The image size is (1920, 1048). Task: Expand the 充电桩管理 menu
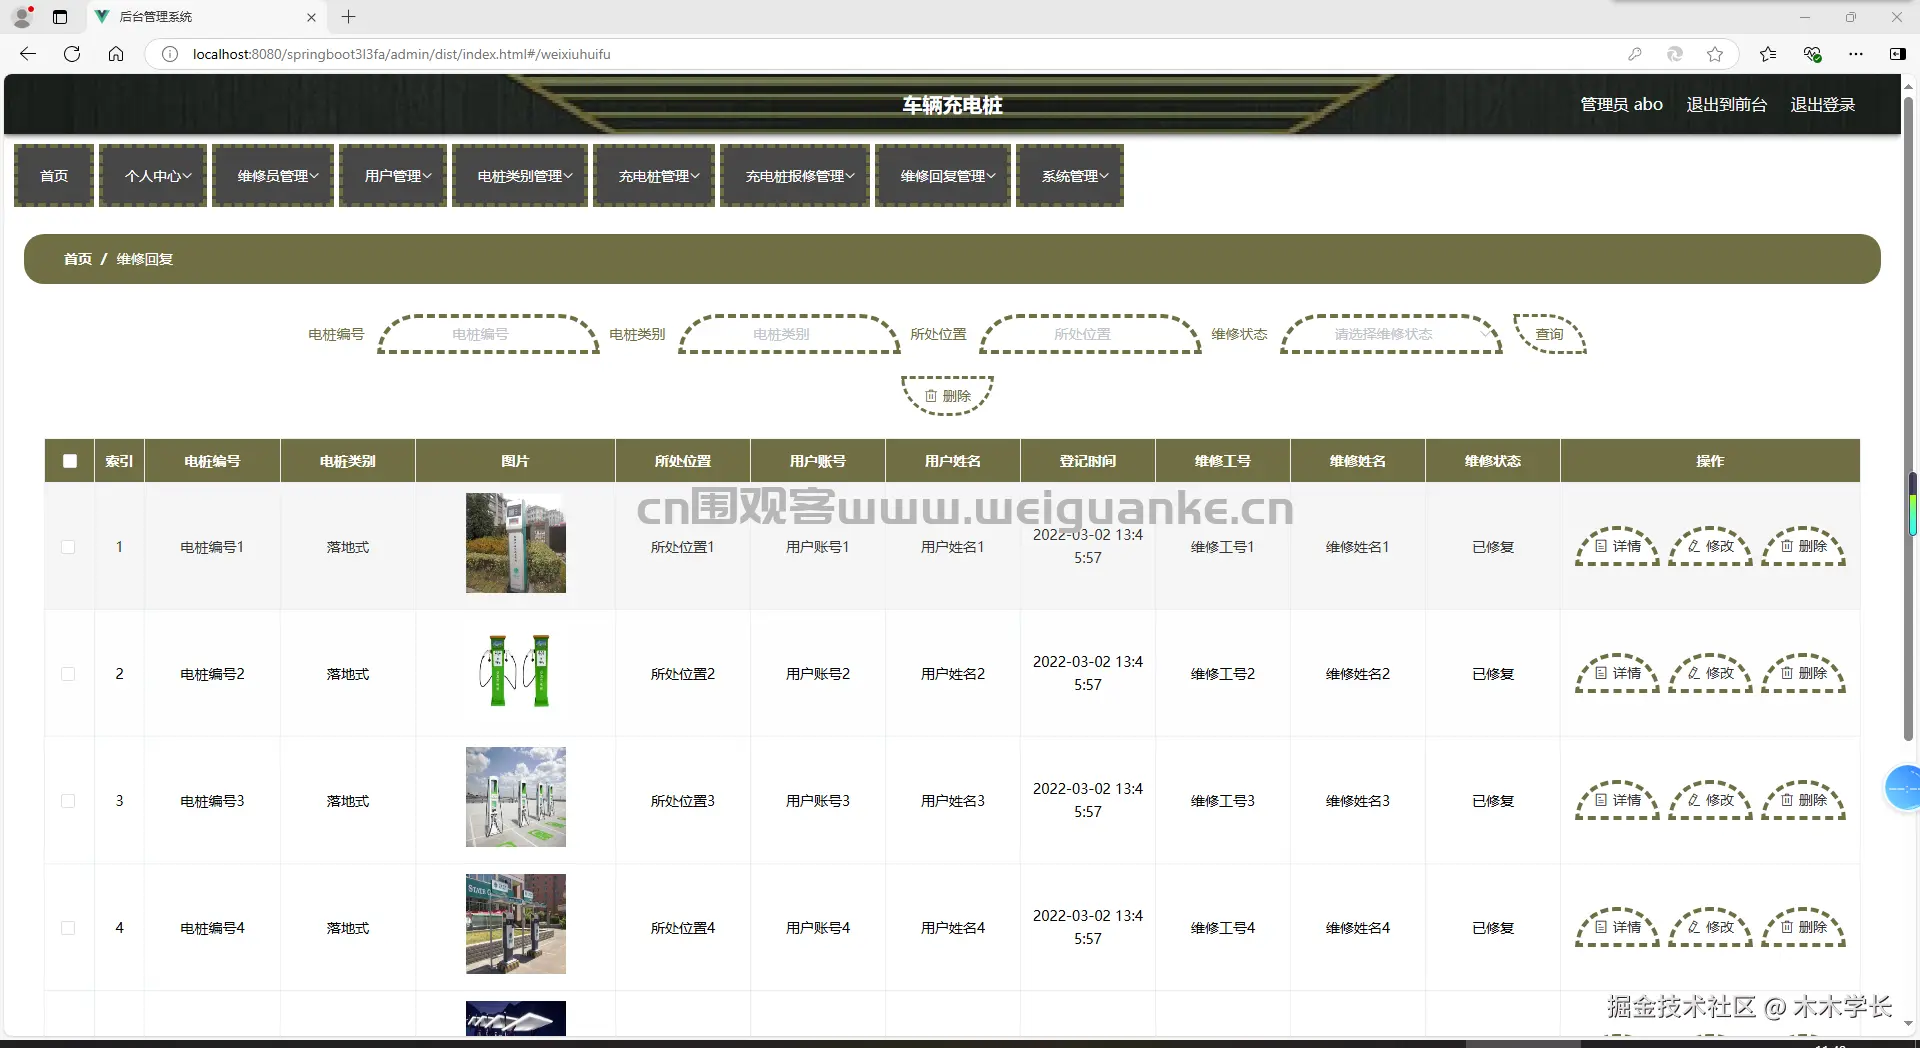pyautogui.click(x=654, y=176)
